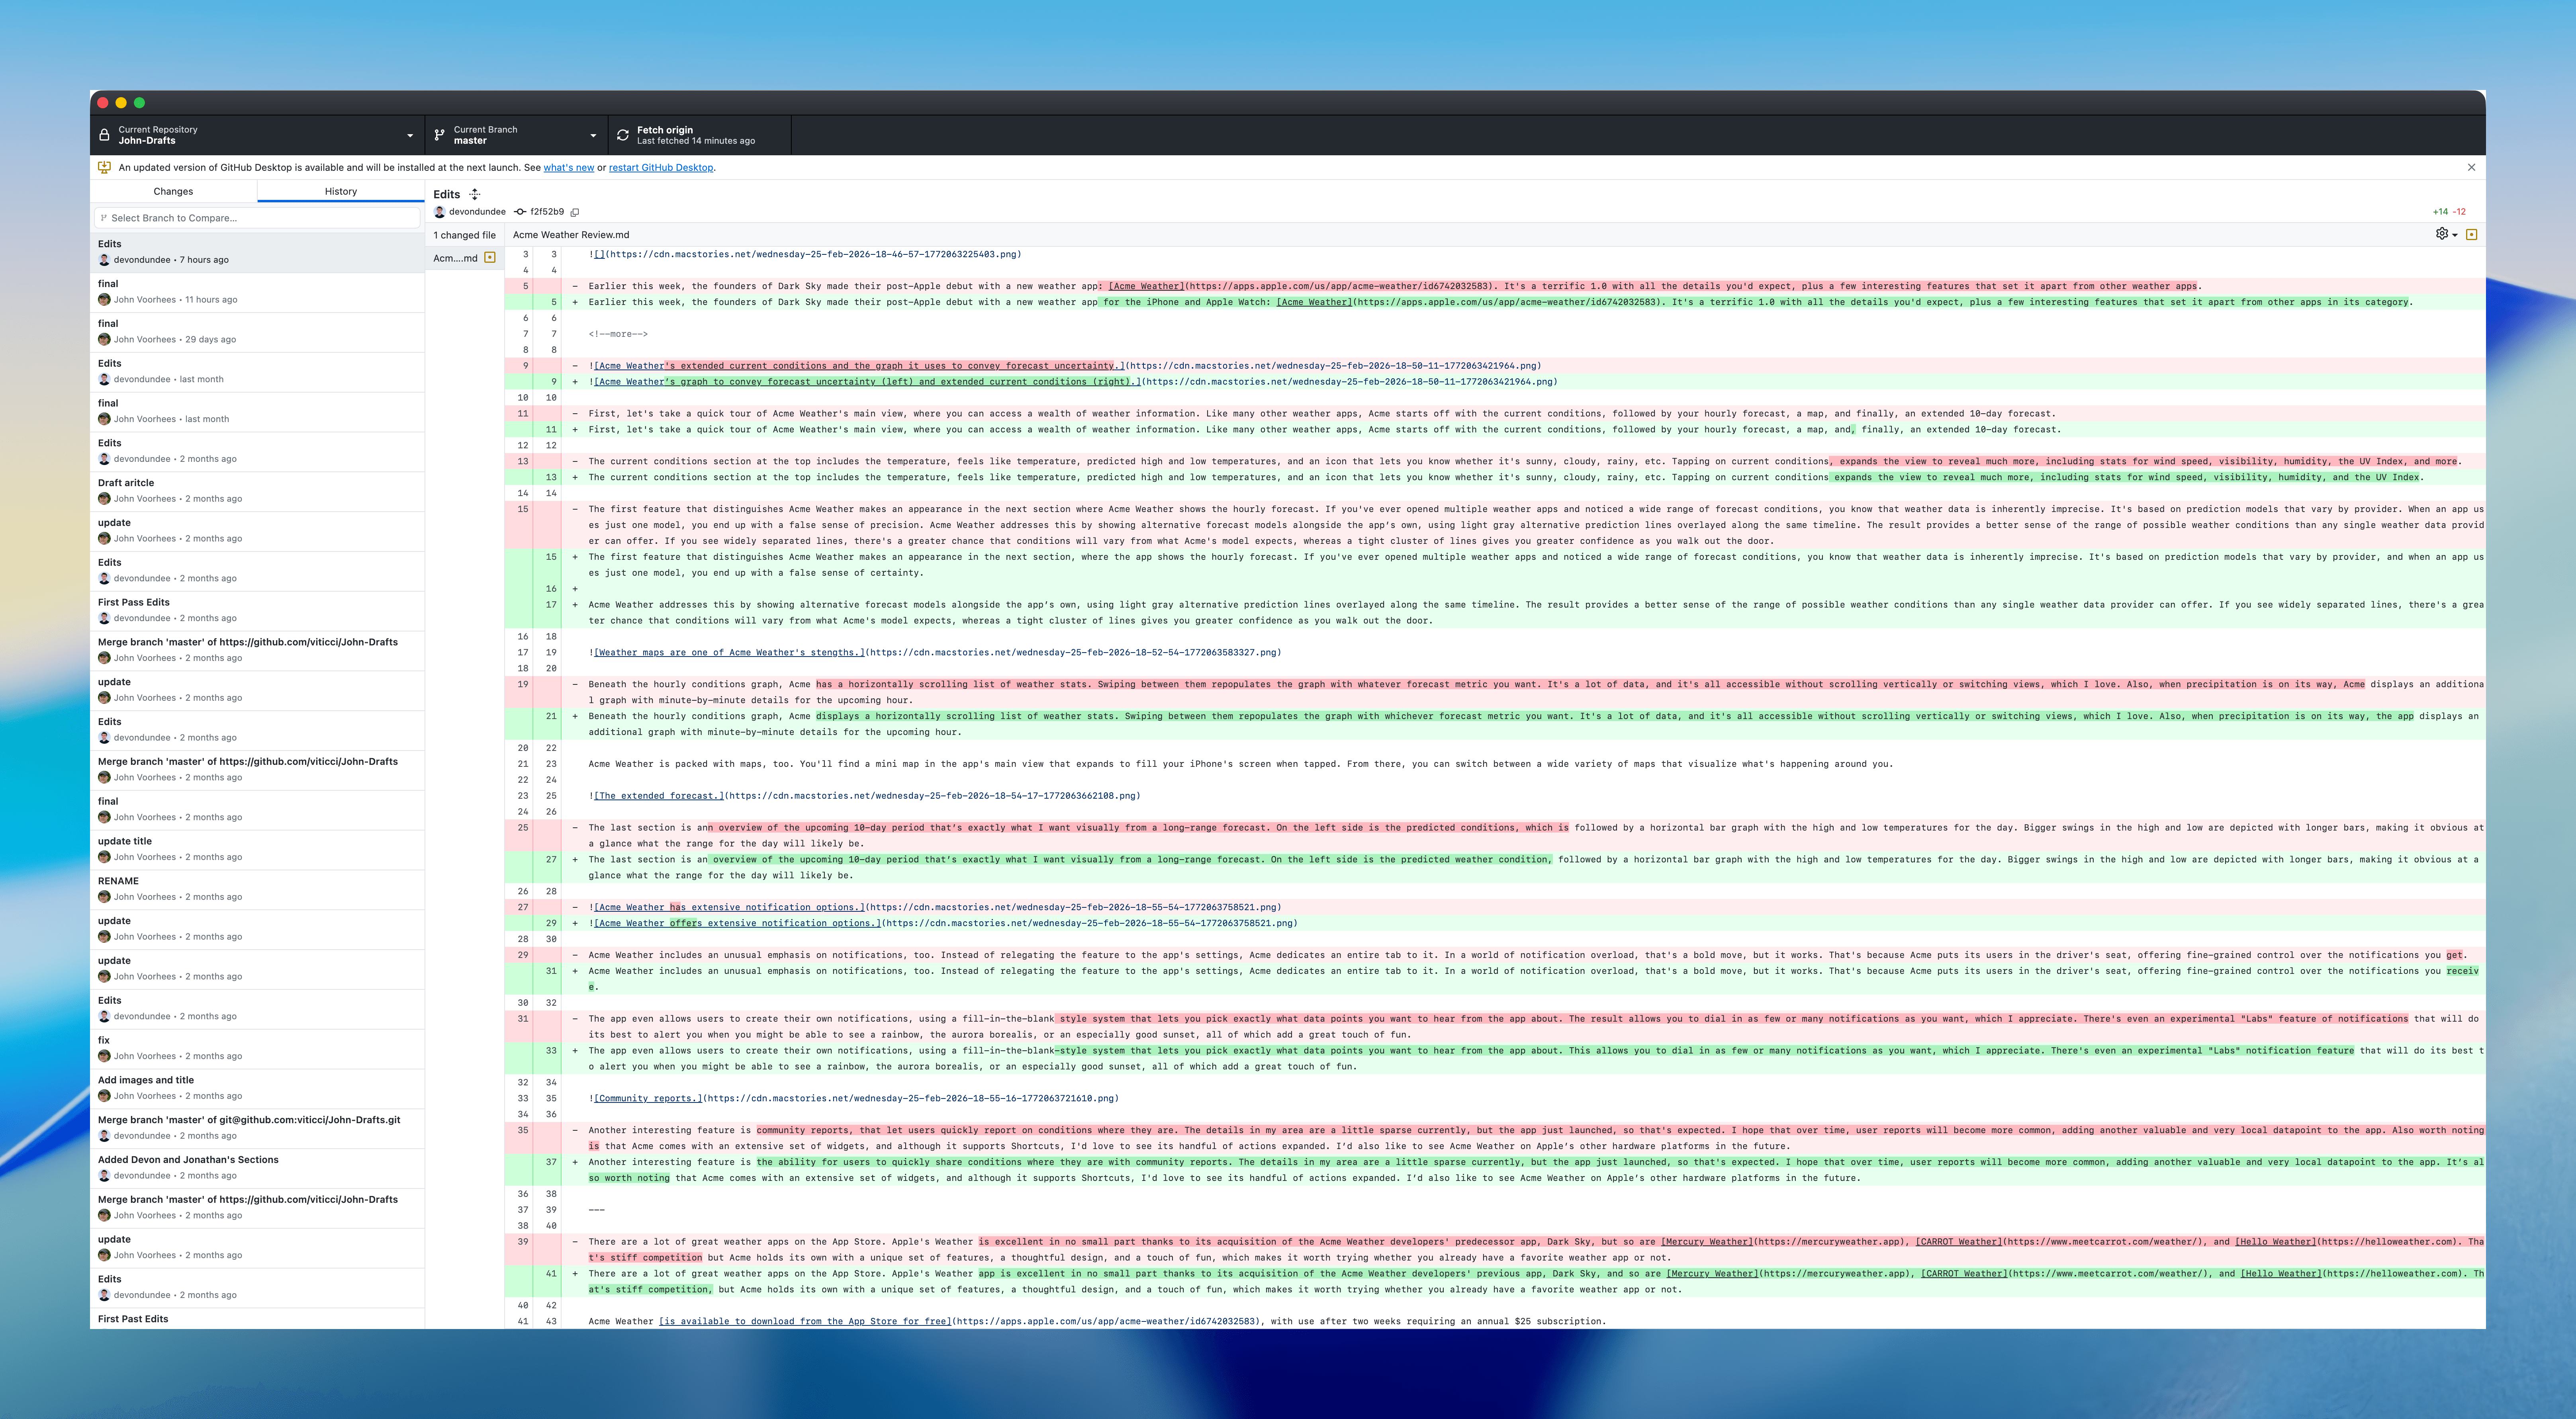
Task: Click the '+14' additions count
Action: coord(2440,212)
